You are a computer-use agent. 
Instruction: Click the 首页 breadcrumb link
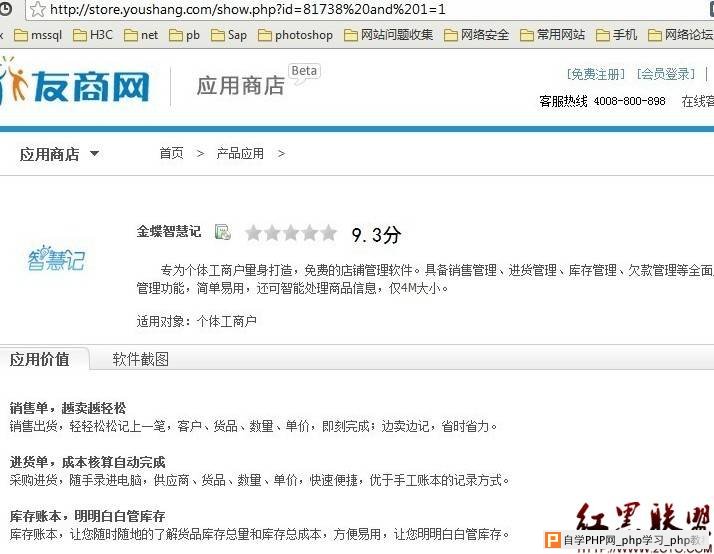point(171,153)
